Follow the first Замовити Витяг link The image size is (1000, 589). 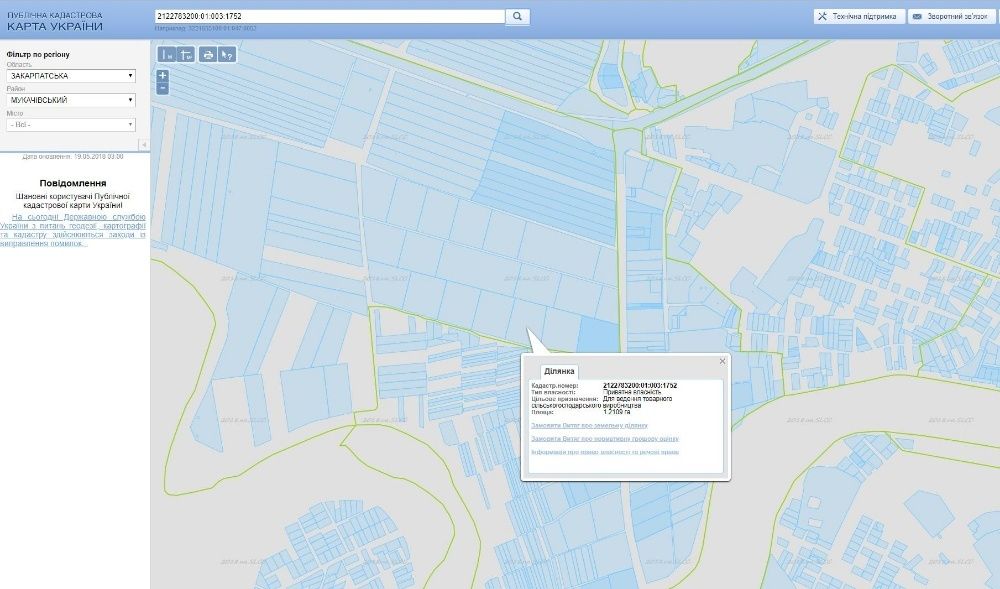coord(589,425)
